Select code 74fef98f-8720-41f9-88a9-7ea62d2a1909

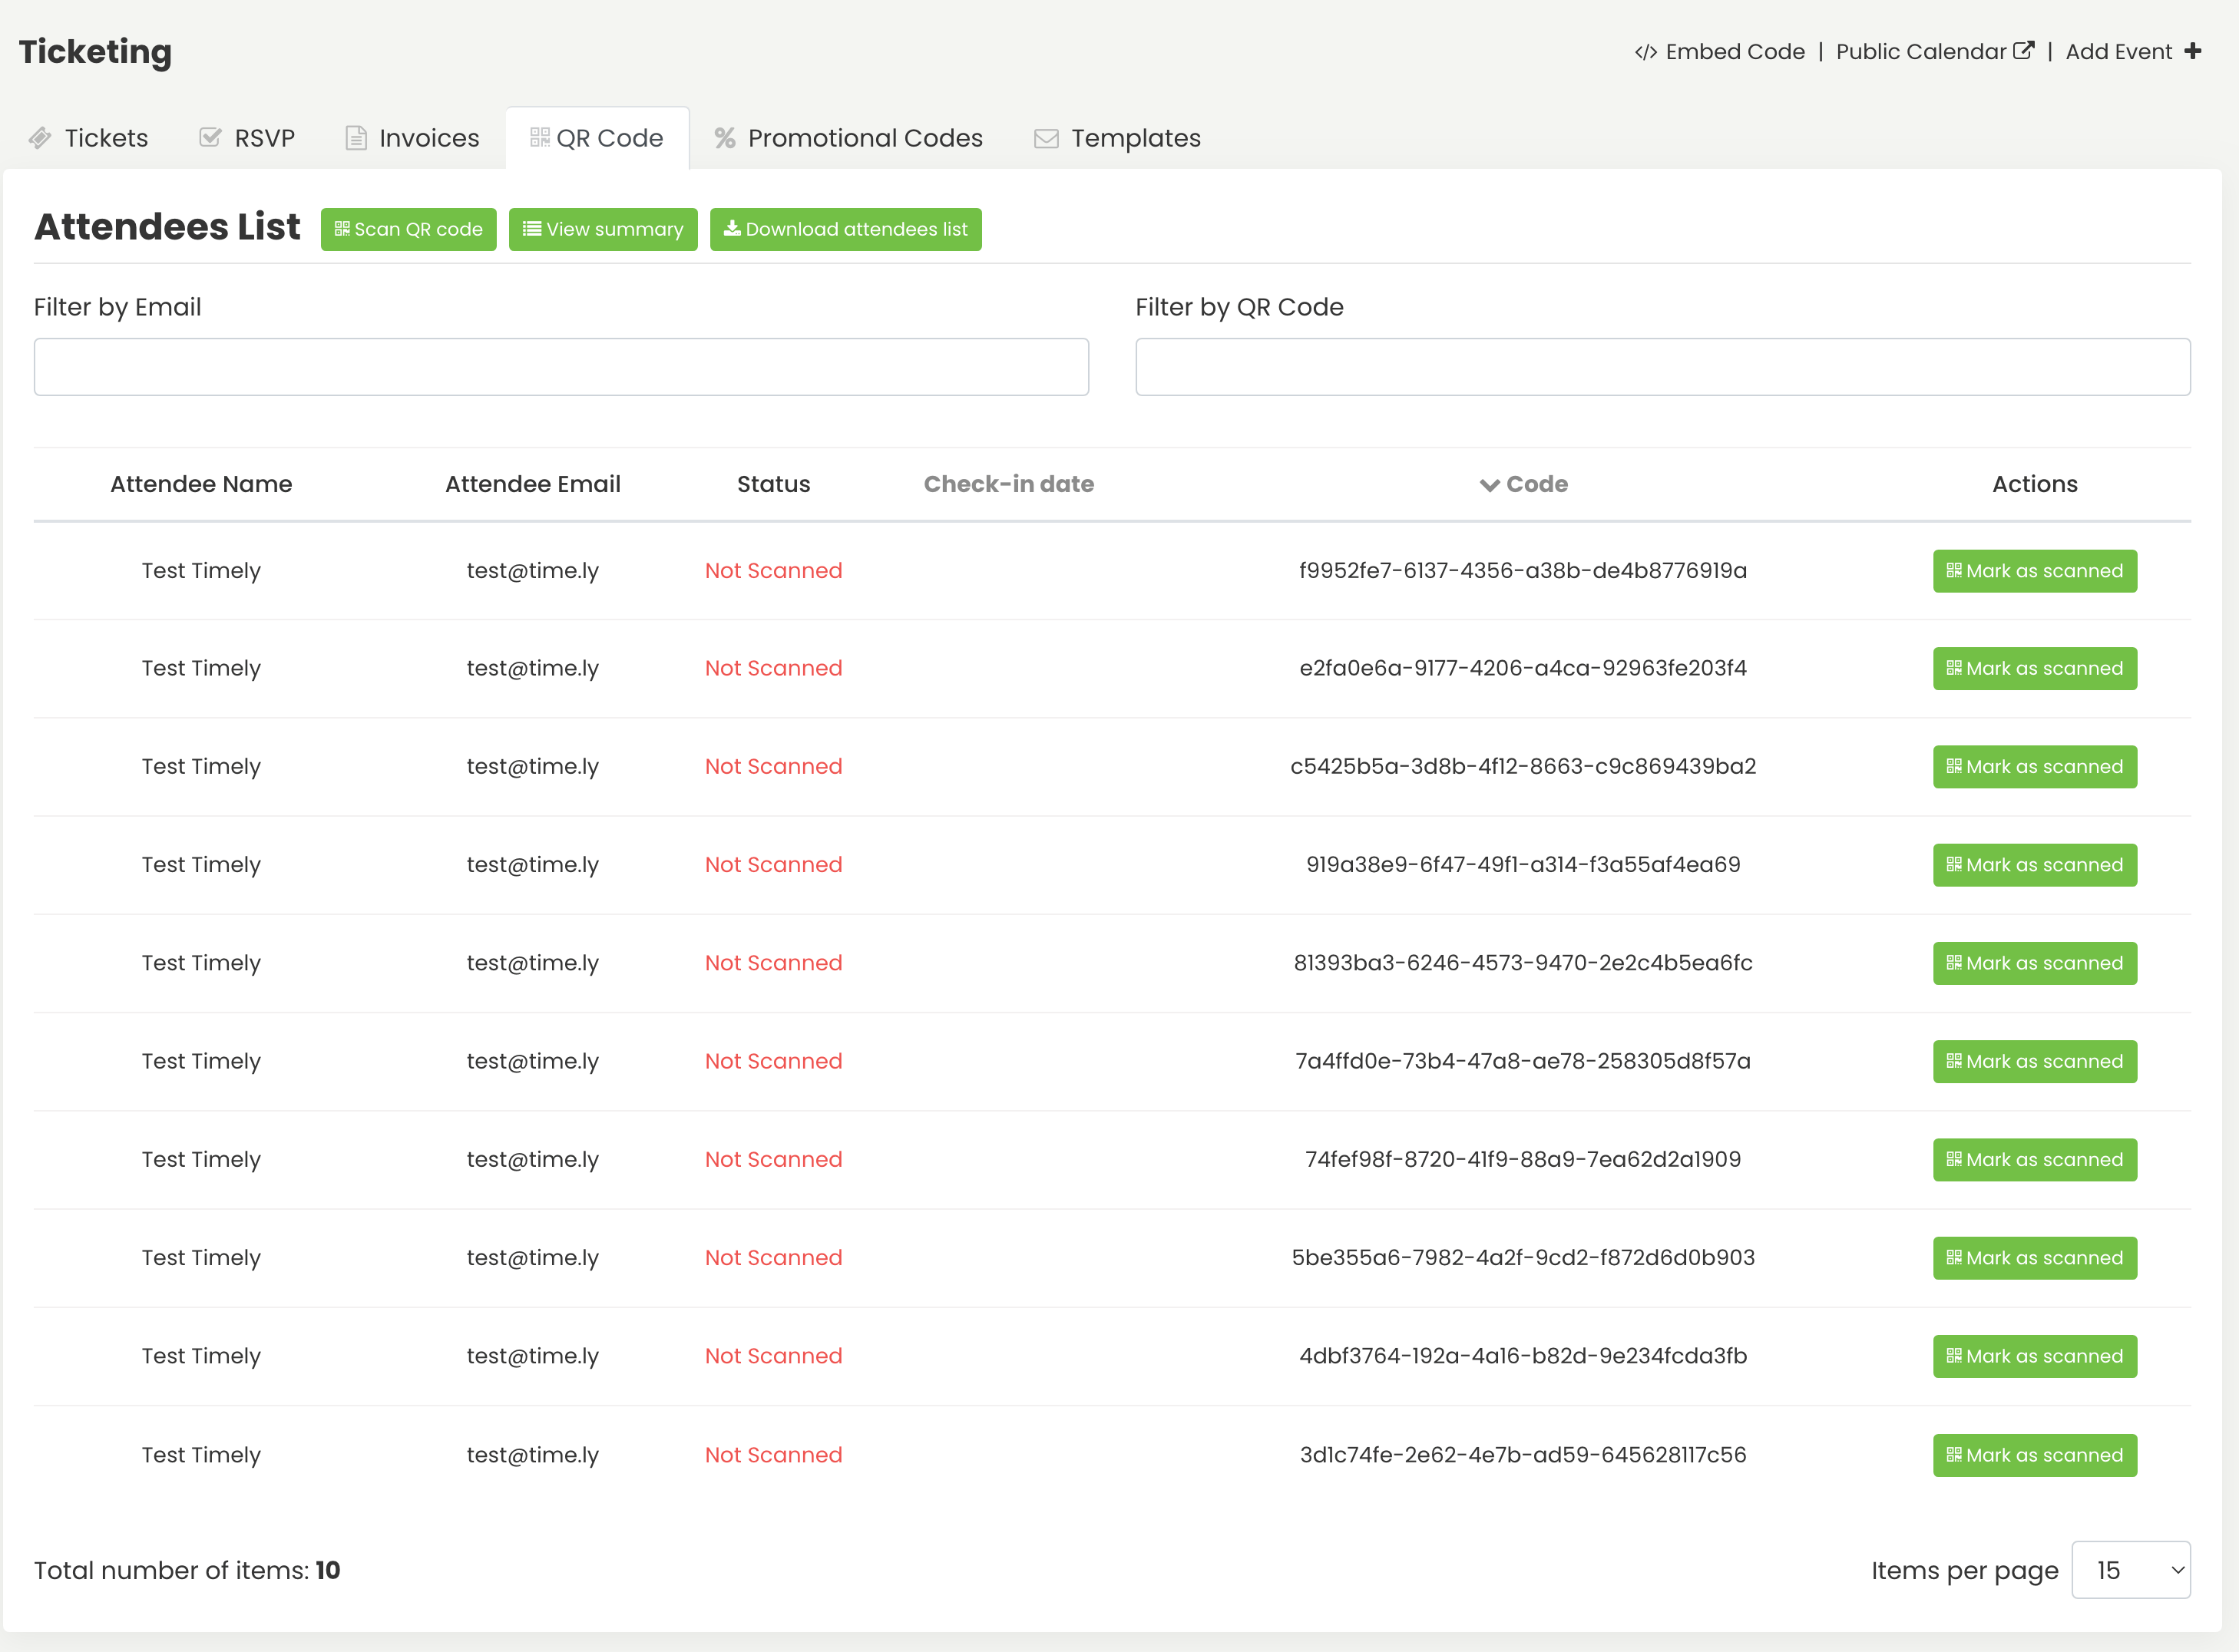[1523, 1159]
